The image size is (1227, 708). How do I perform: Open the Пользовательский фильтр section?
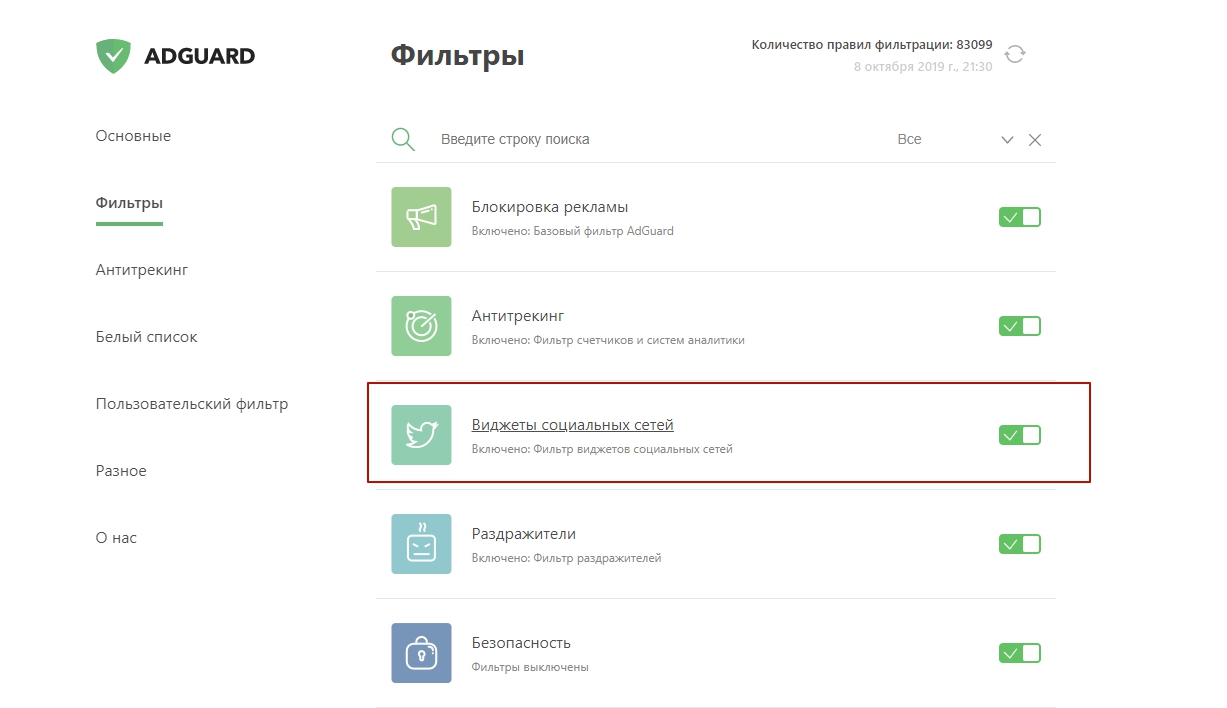[x=191, y=404]
